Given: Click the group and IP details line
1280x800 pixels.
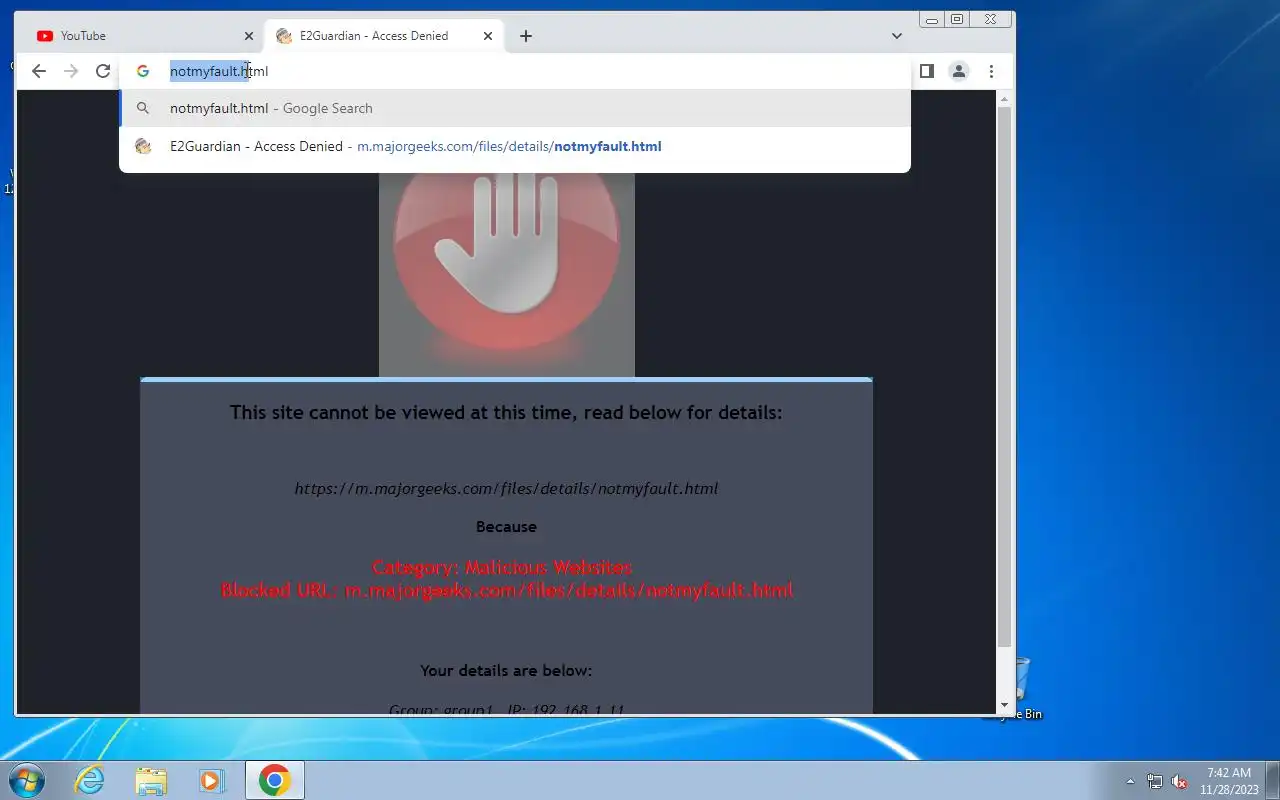Looking at the screenshot, I should pyautogui.click(x=506, y=710).
